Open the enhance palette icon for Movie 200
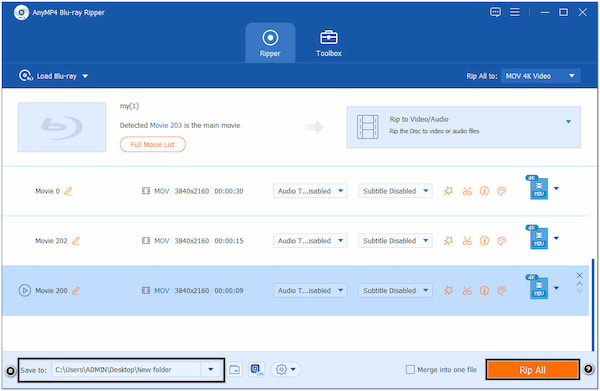 click(x=502, y=290)
